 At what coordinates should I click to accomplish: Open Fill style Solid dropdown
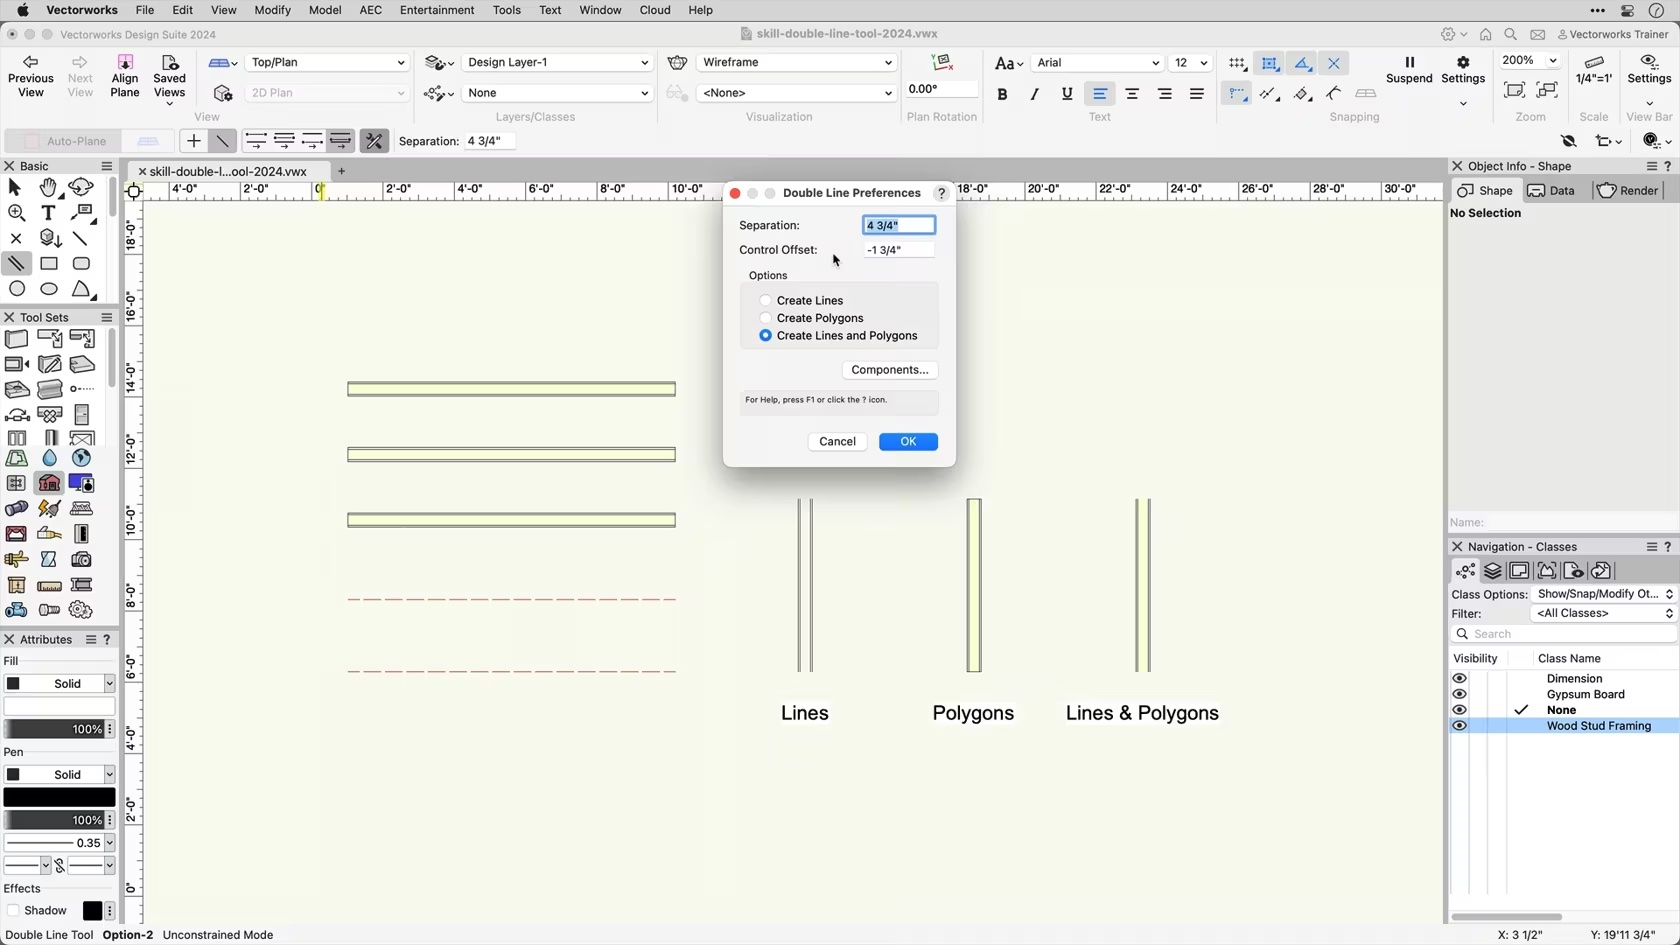(x=59, y=684)
